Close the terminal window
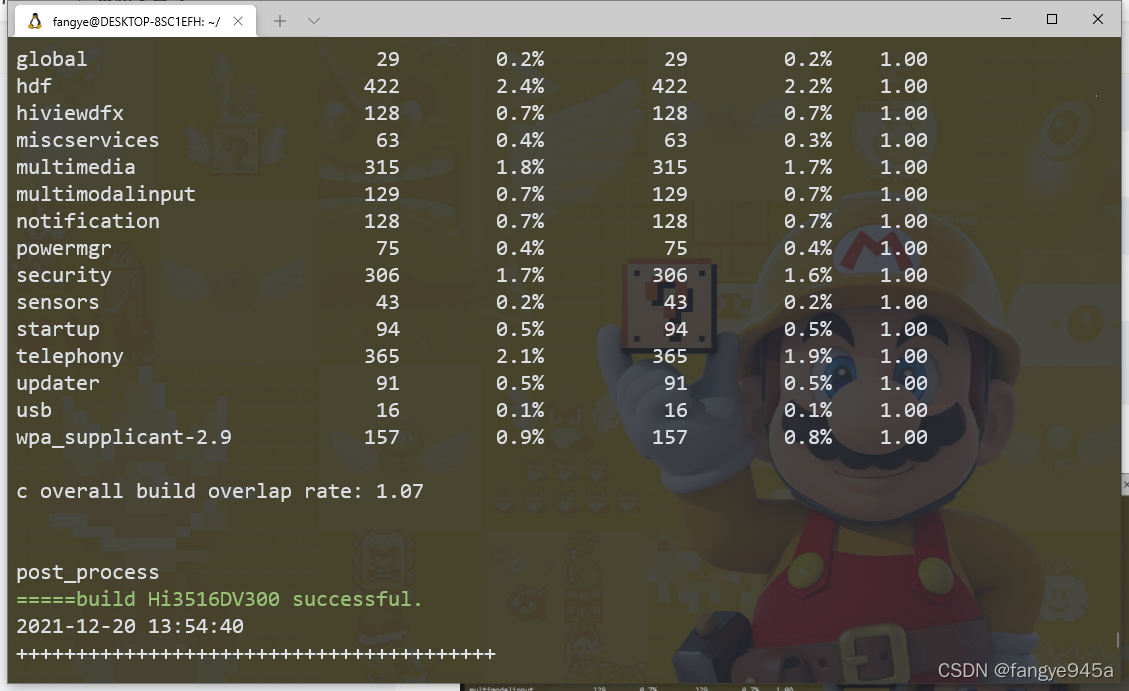Screen dimensions: 1129x691 point(1098,19)
